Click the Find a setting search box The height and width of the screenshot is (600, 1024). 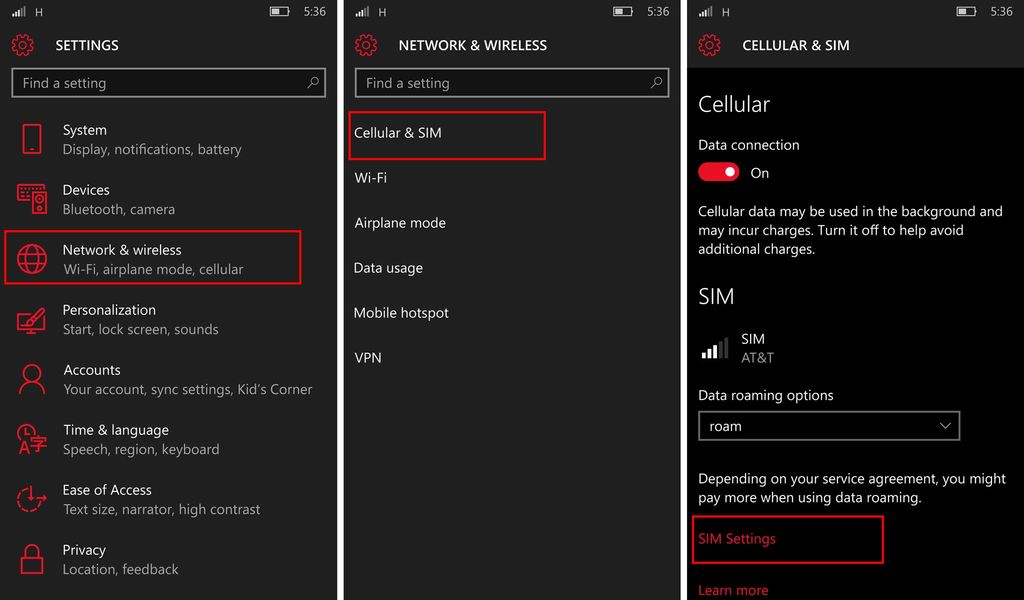point(168,83)
